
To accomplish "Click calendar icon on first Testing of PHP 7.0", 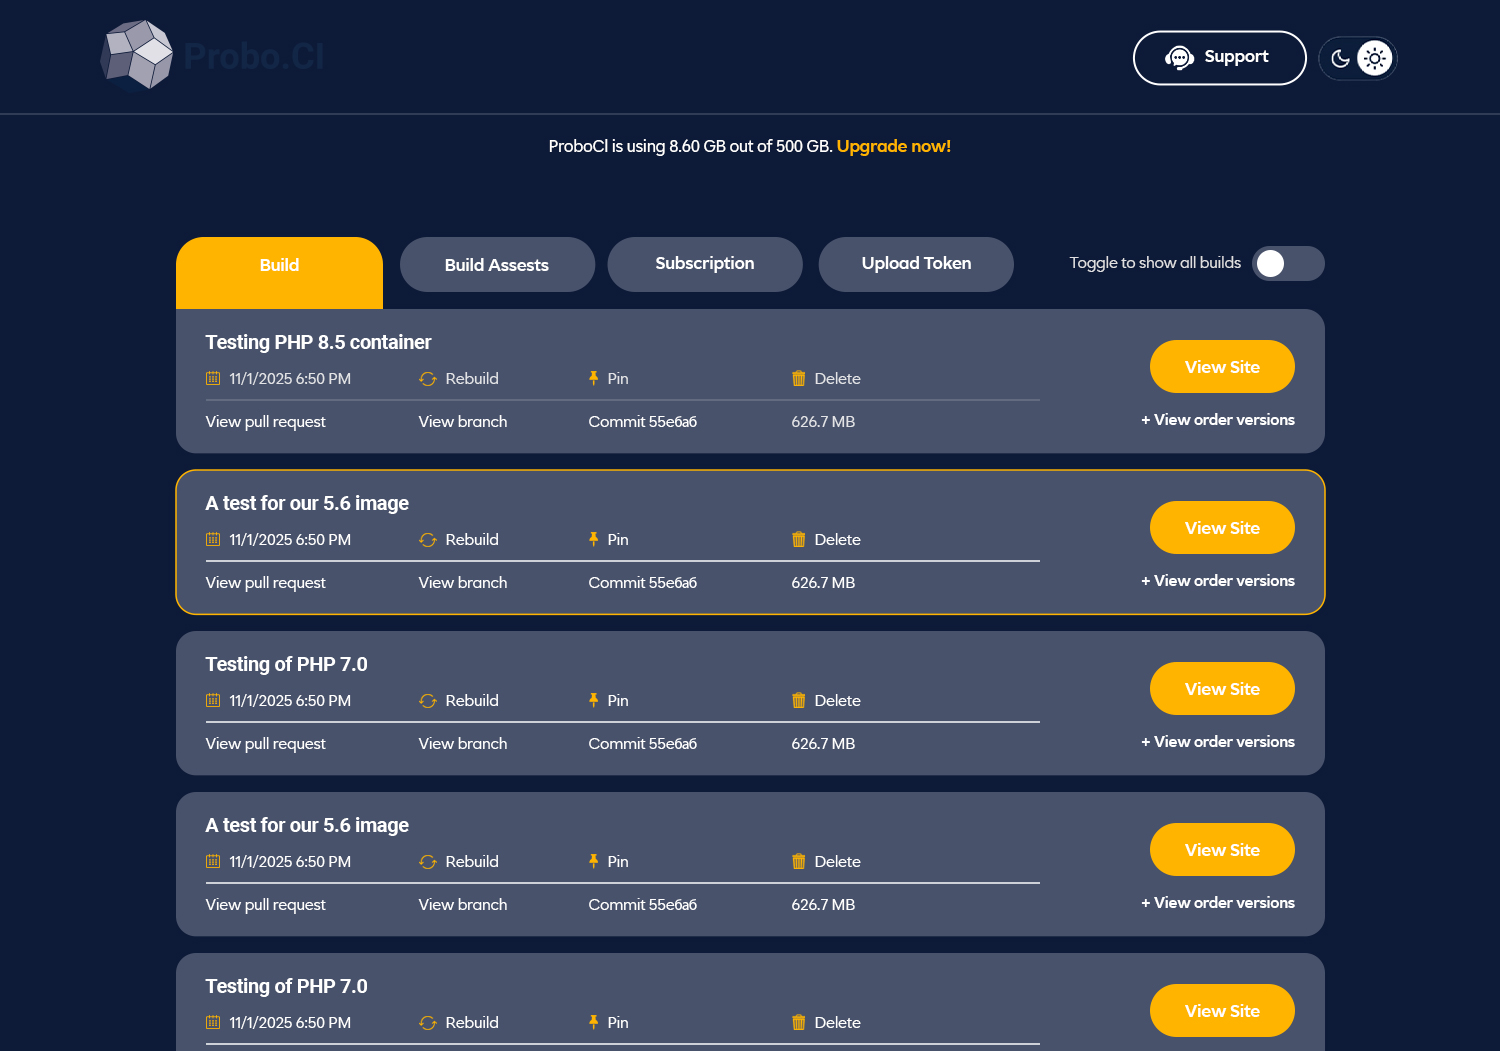I will (213, 700).
